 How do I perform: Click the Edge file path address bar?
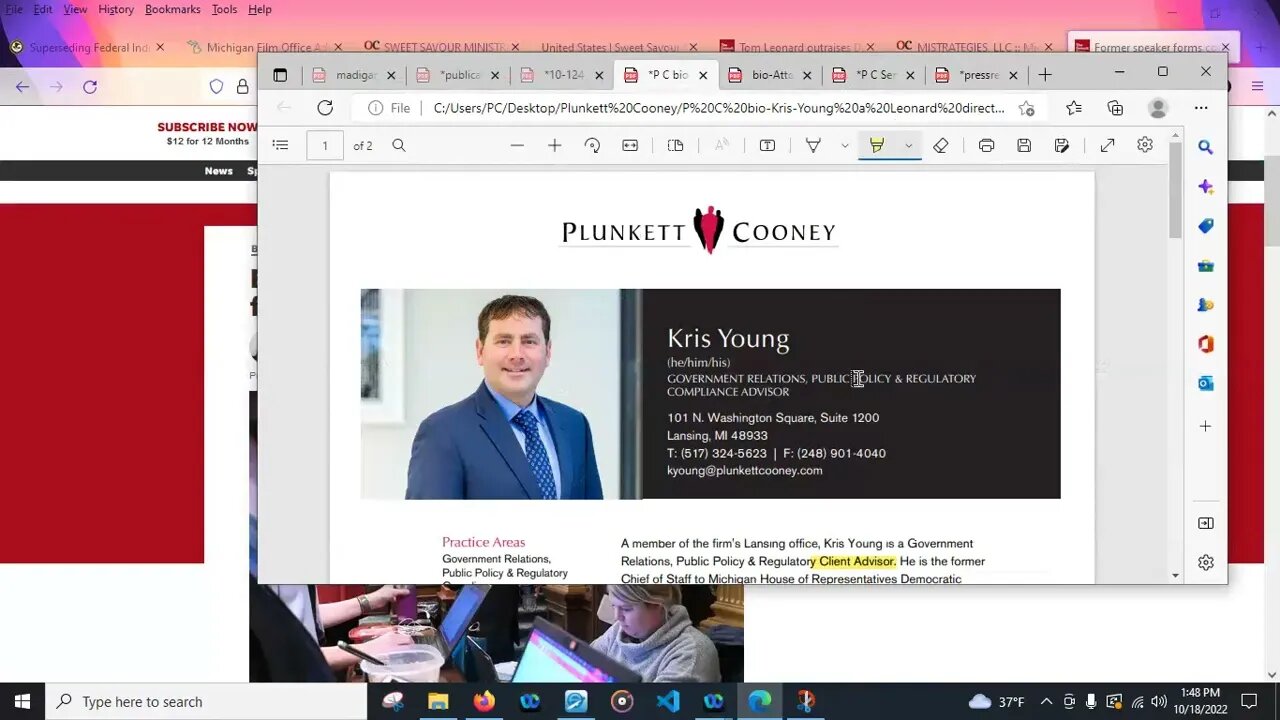click(x=719, y=108)
